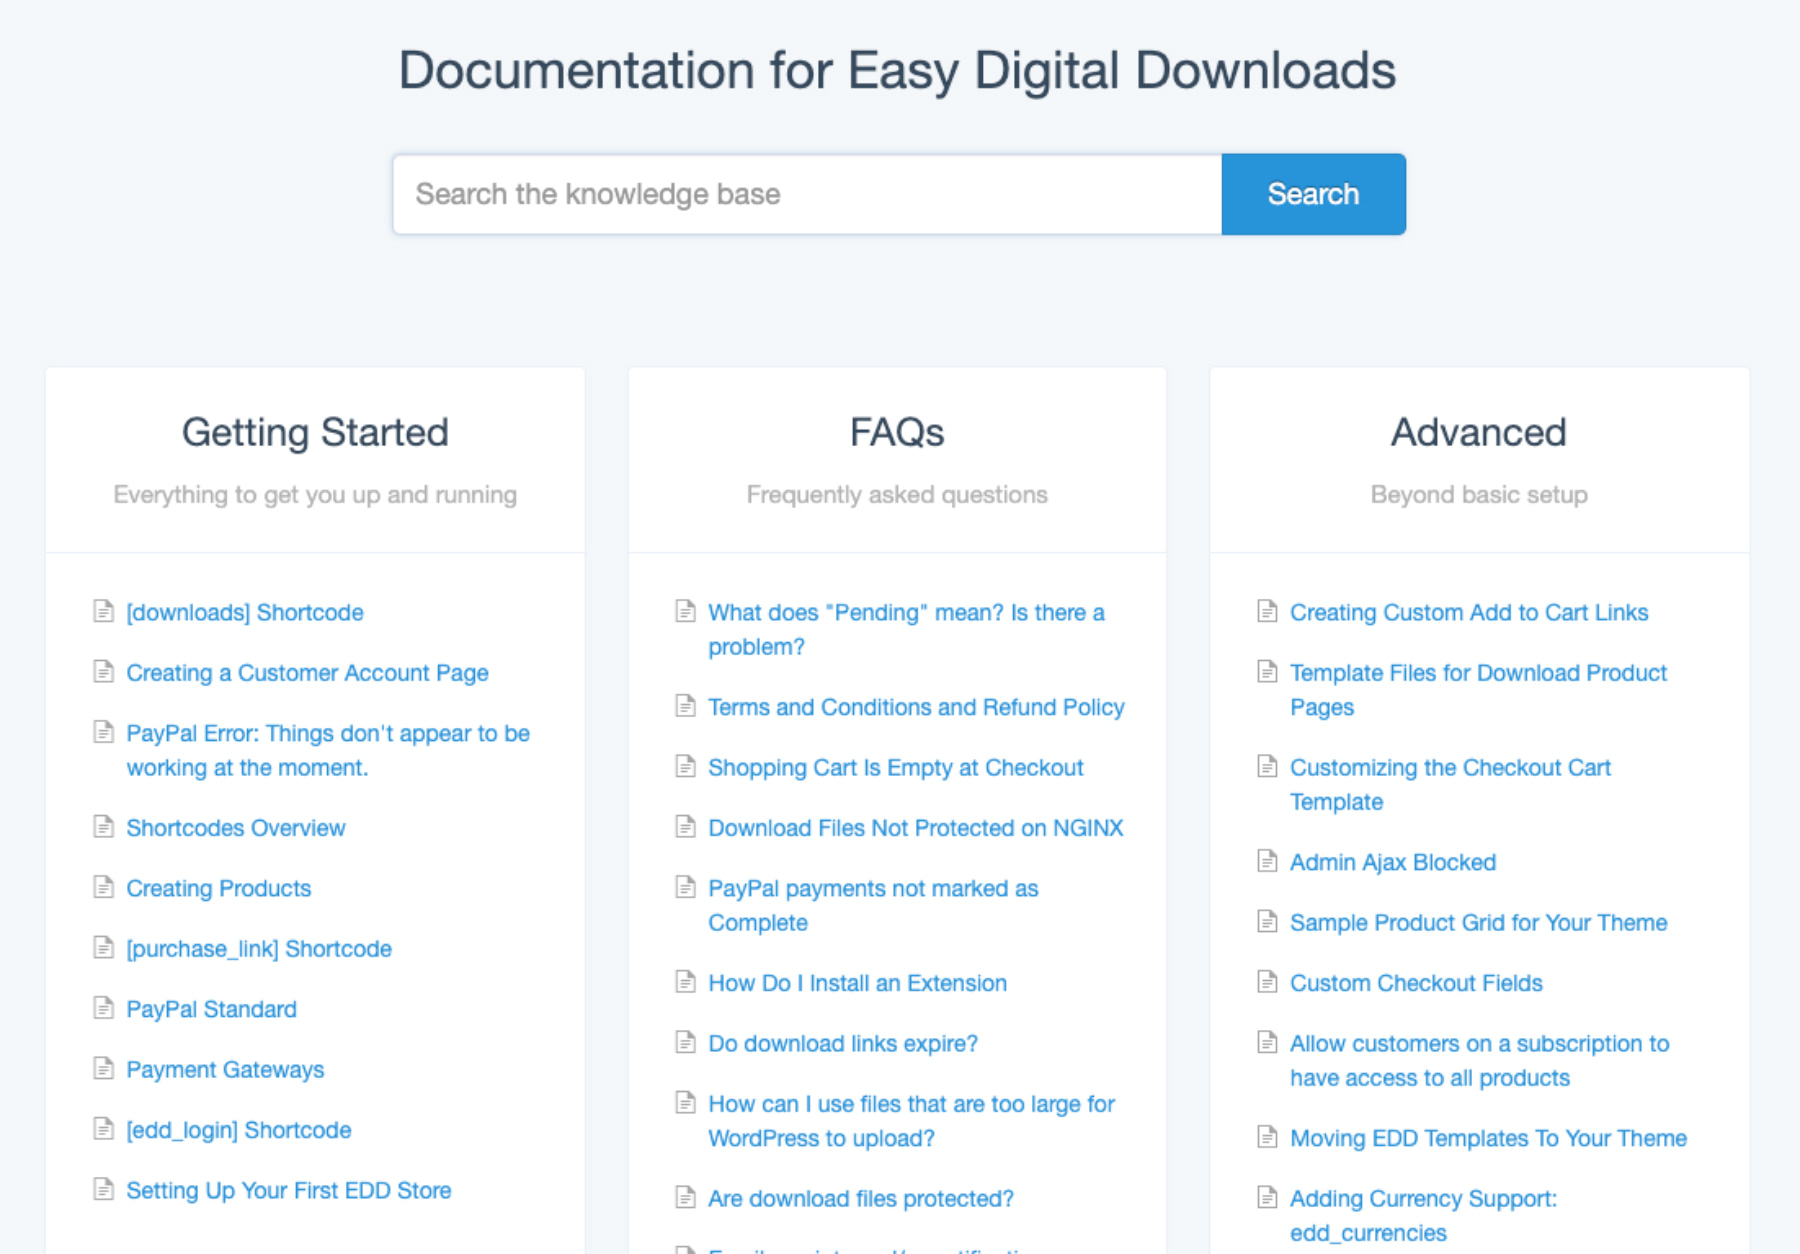Click the Search button
1800x1254 pixels.
[1312, 193]
